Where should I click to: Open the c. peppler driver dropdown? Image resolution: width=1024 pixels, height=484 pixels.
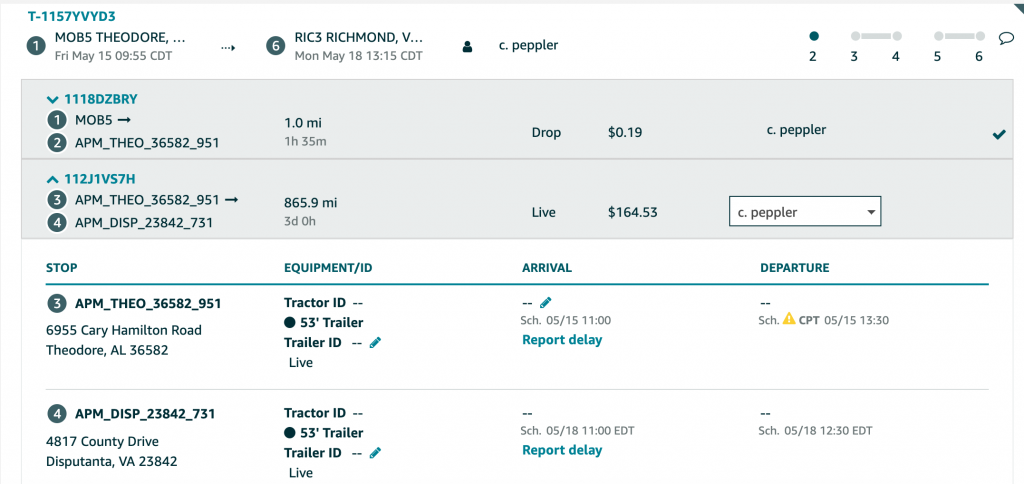point(805,212)
